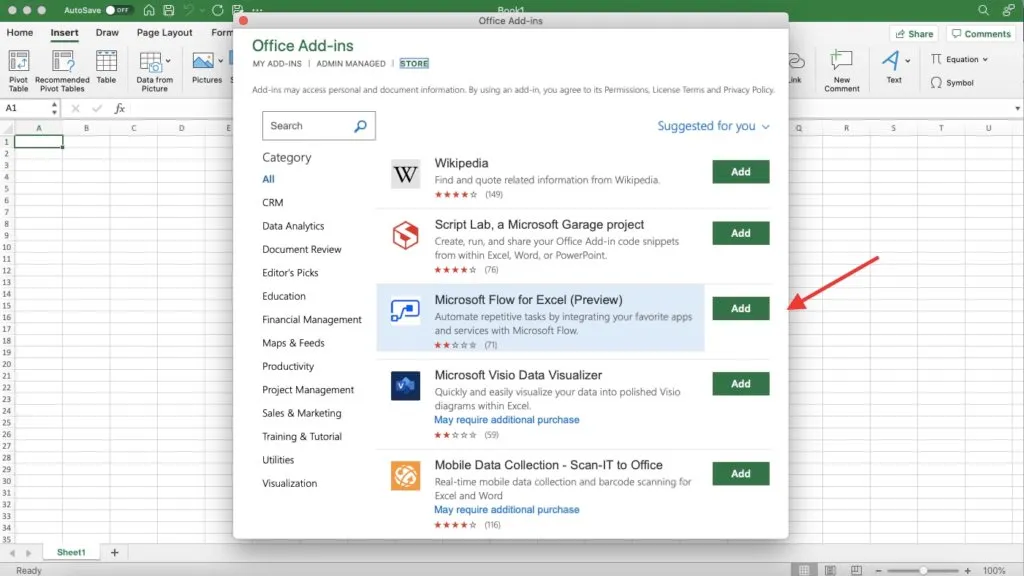Open the Text dropdown arrow

(x=908, y=61)
